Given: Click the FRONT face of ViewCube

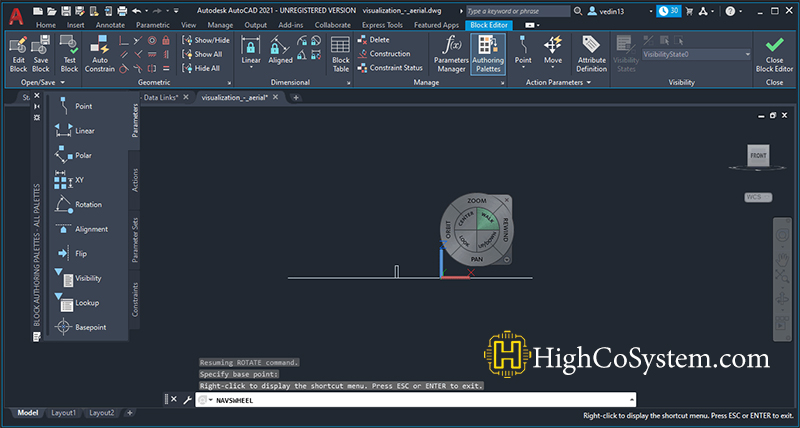Looking at the screenshot, I should (x=758, y=156).
